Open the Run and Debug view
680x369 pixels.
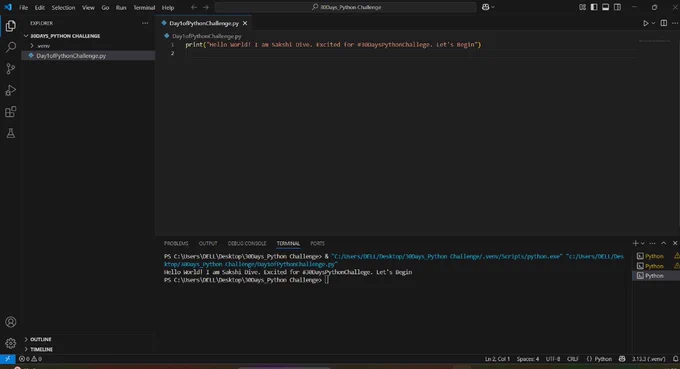point(10,90)
